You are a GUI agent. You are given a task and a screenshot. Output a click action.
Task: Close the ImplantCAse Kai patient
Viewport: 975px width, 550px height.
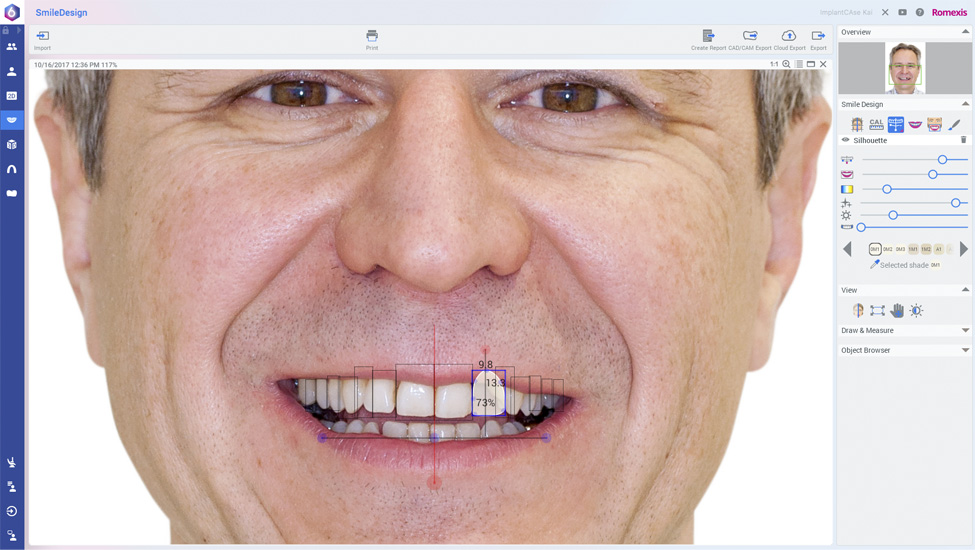(x=885, y=12)
